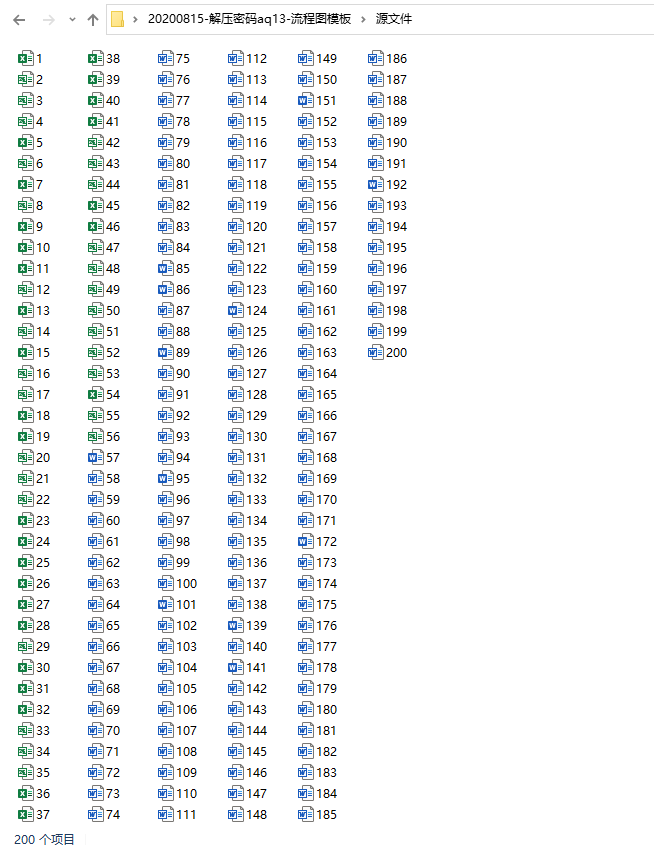Click file name text 60
Image resolution: width=654 pixels, height=849 pixels.
(113, 520)
